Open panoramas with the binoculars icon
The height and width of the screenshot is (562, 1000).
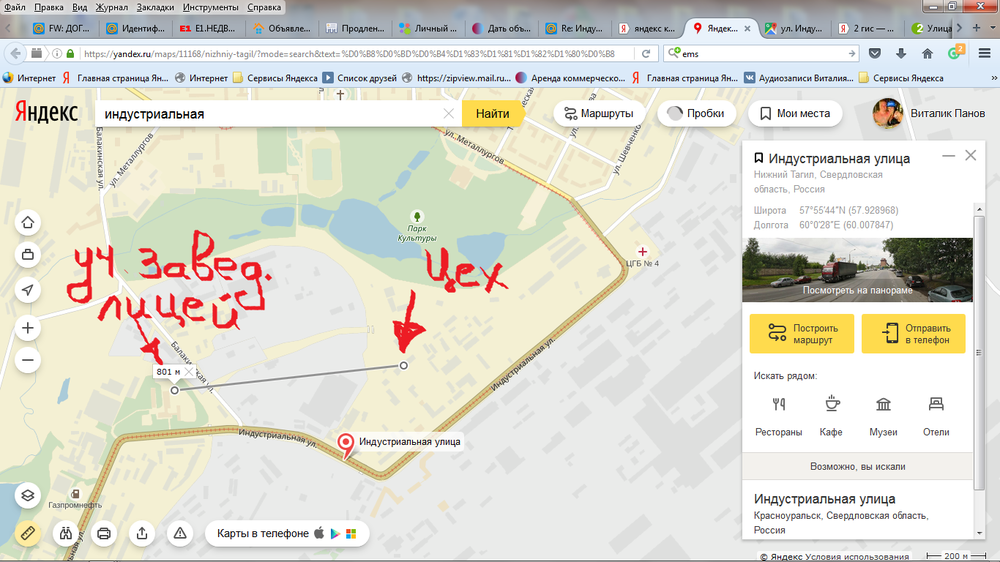(66, 533)
